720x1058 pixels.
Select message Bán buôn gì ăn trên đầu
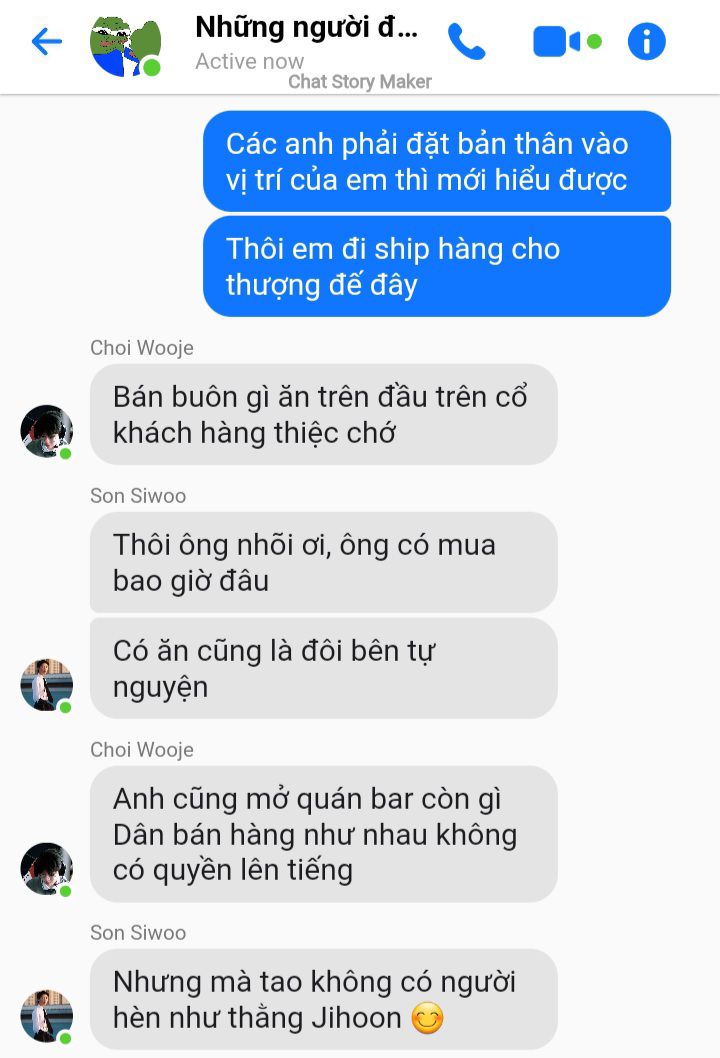pos(324,414)
